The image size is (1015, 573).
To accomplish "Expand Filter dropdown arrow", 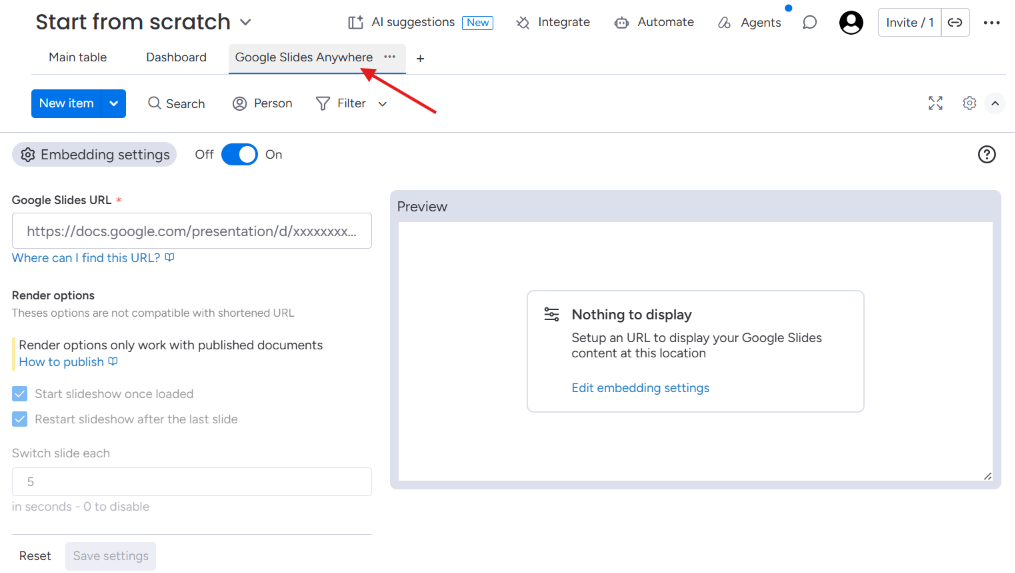I will 383,104.
